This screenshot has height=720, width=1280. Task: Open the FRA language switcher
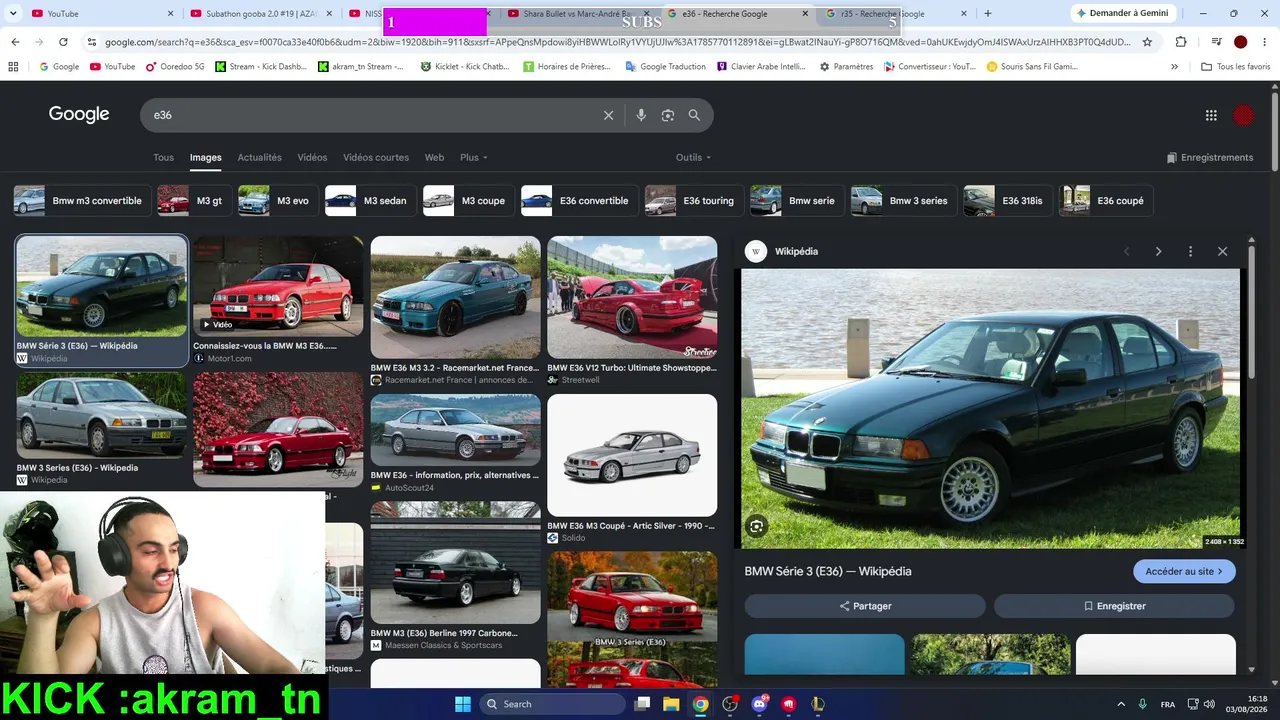[x=1167, y=704]
